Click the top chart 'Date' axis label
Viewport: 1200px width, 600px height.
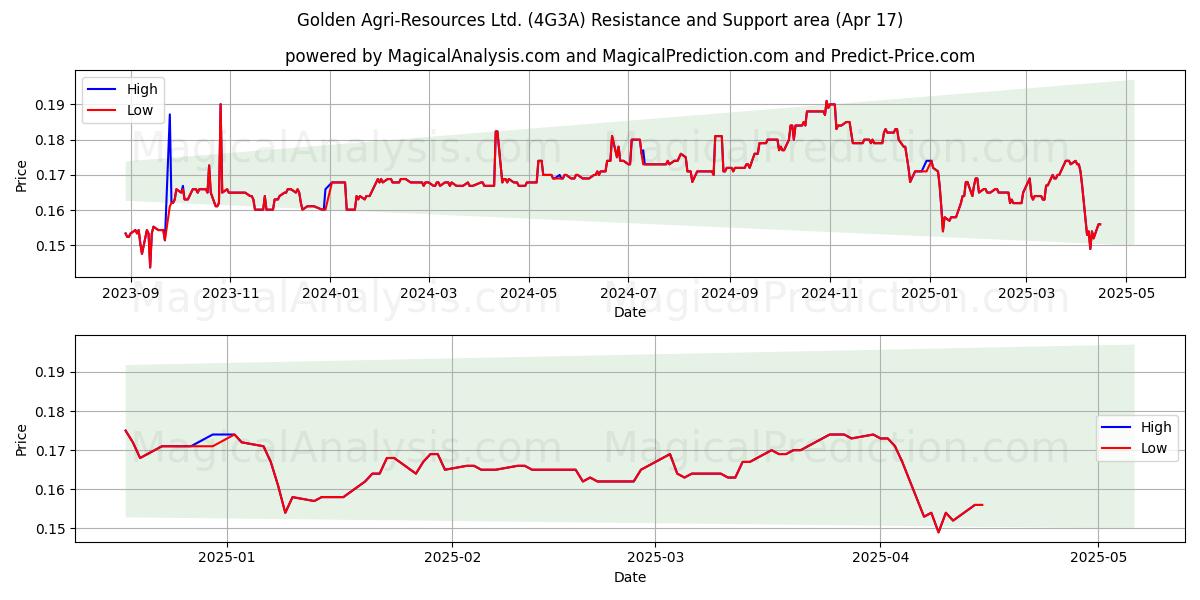[x=630, y=312]
